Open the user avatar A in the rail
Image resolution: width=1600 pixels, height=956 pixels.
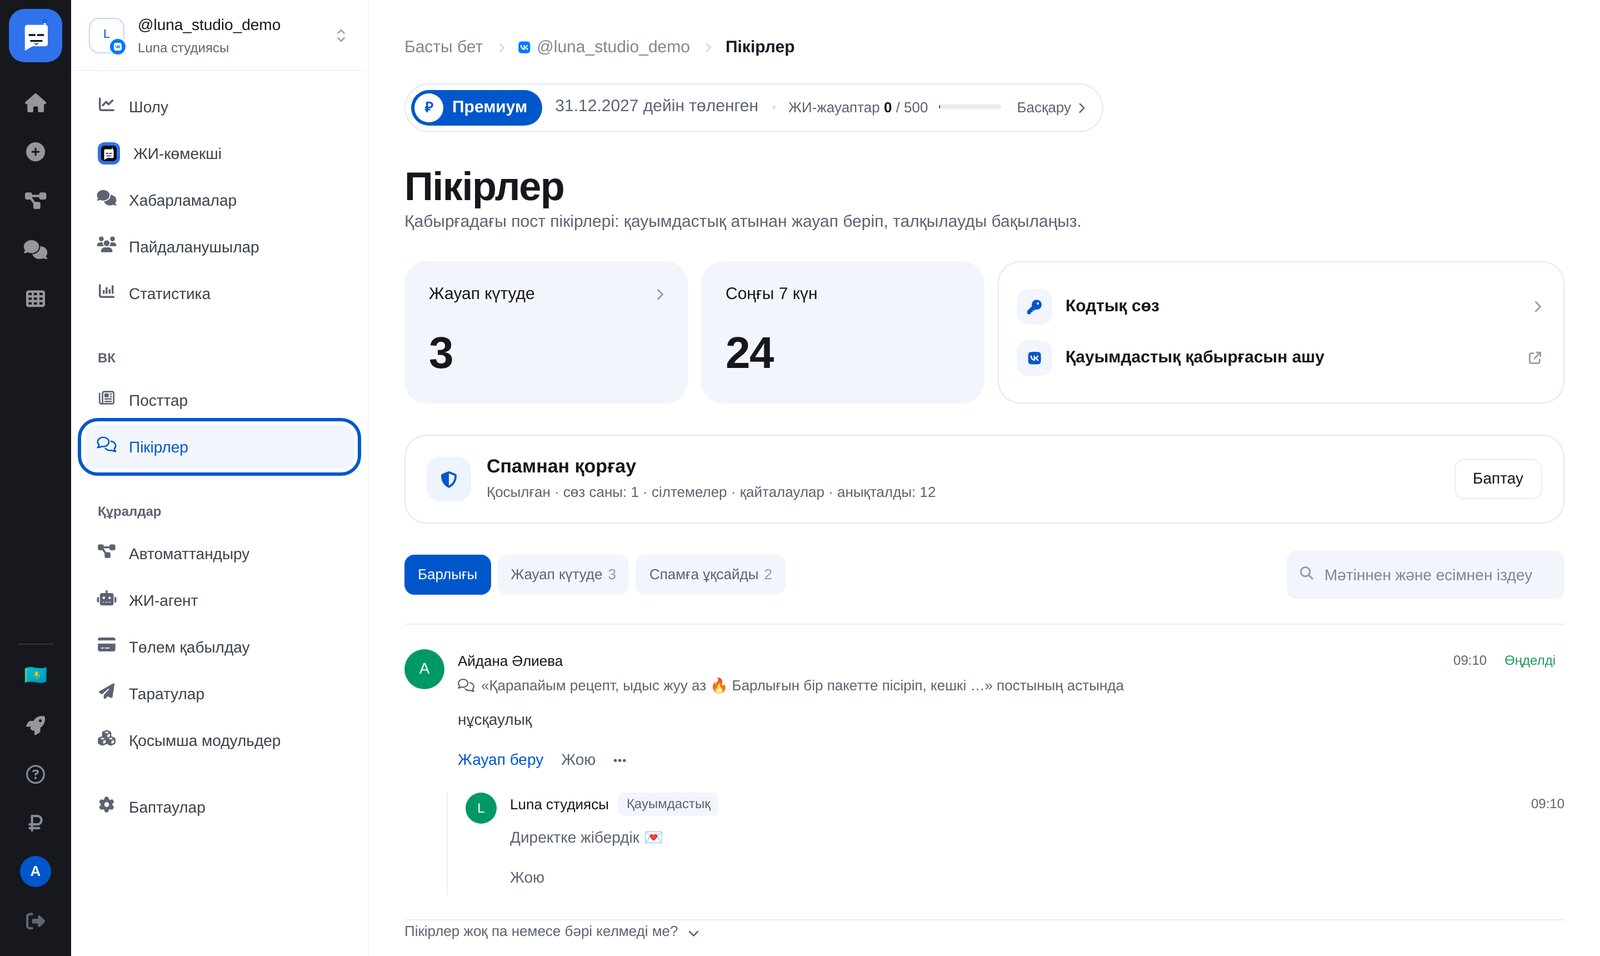click(x=35, y=871)
